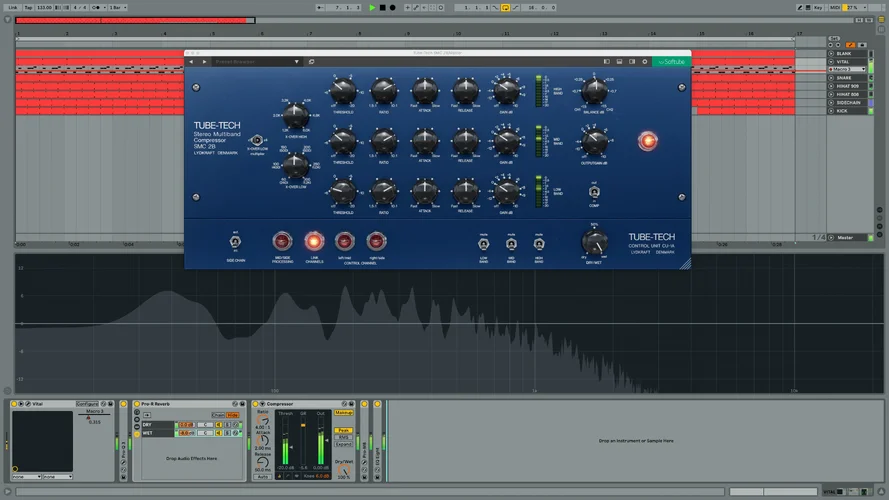Viewport: 889px width, 500px height.
Task: Click the Mid/Side Processing lamp button
Action: [x=282, y=241]
